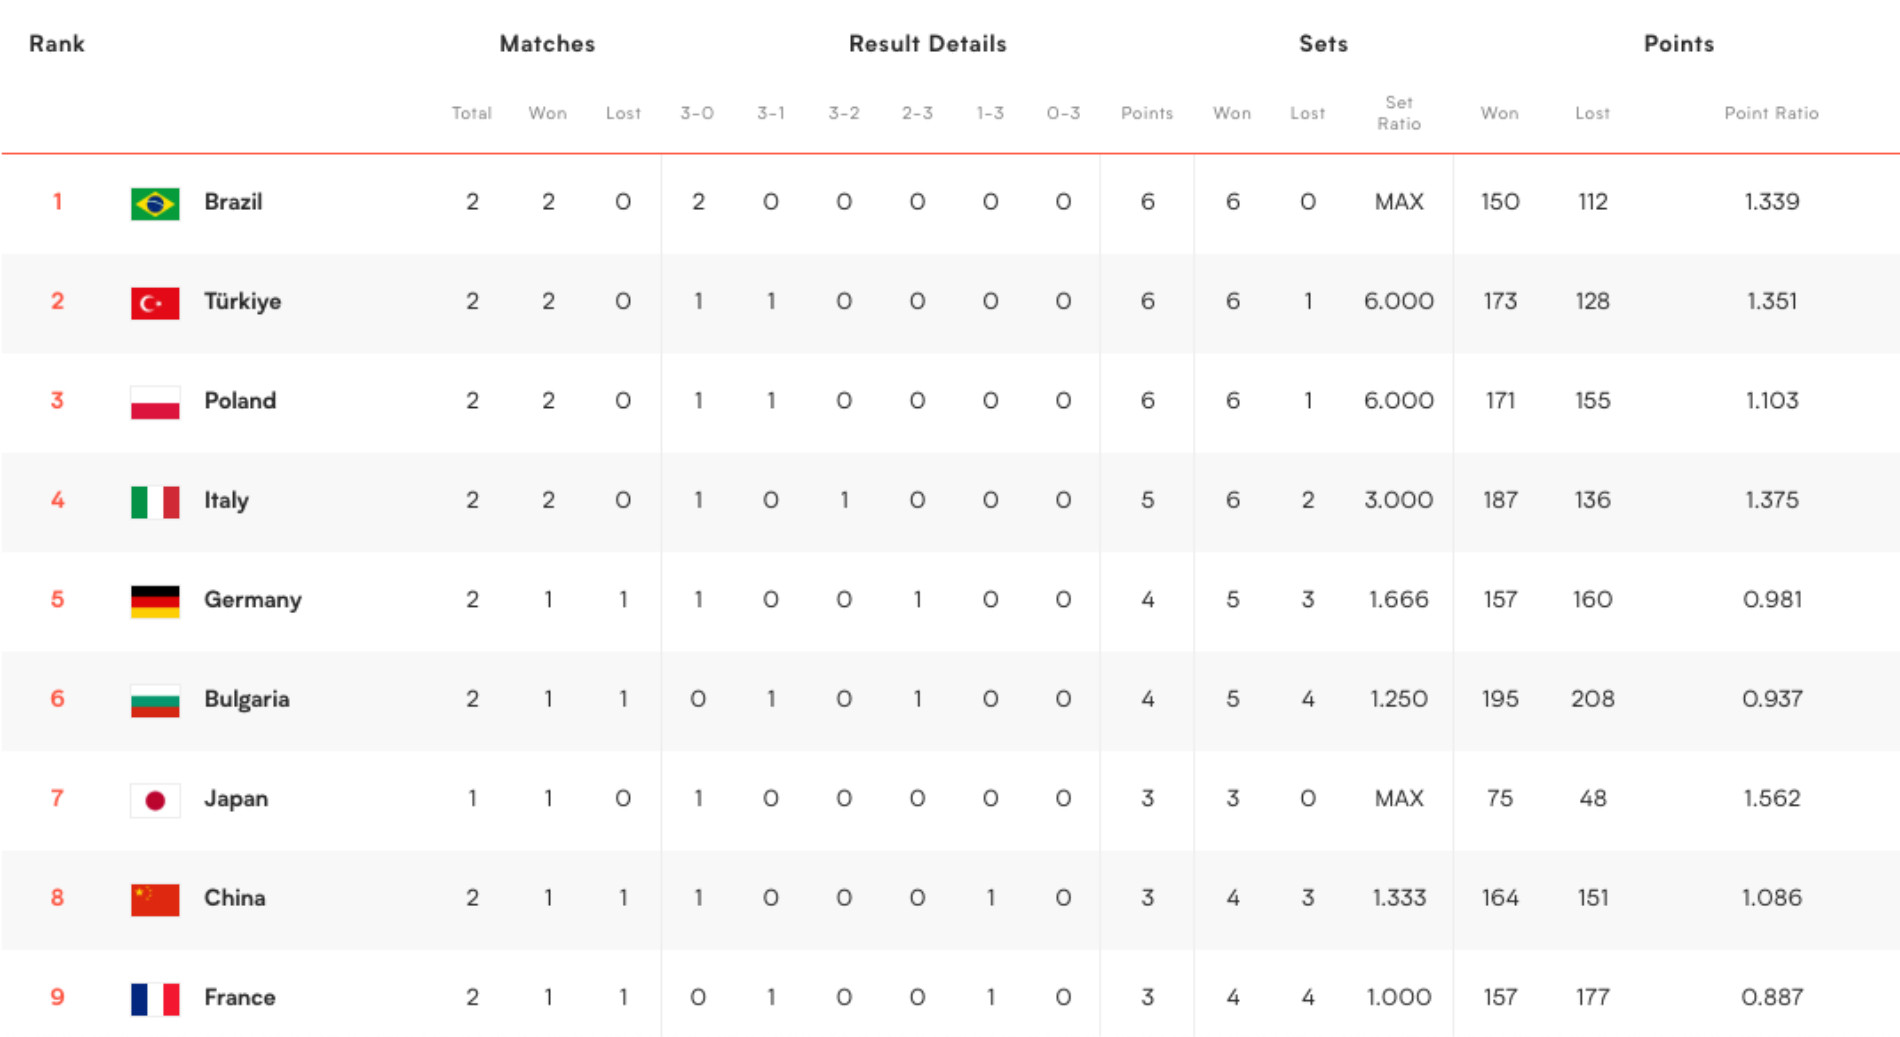
Task: Click the China flag icon
Action: [155, 899]
